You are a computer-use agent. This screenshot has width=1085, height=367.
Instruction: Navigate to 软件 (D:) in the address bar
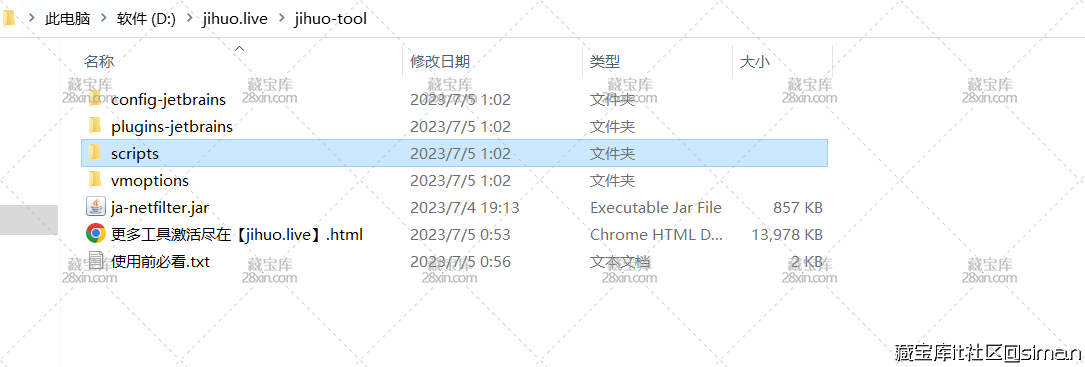click(x=146, y=19)
